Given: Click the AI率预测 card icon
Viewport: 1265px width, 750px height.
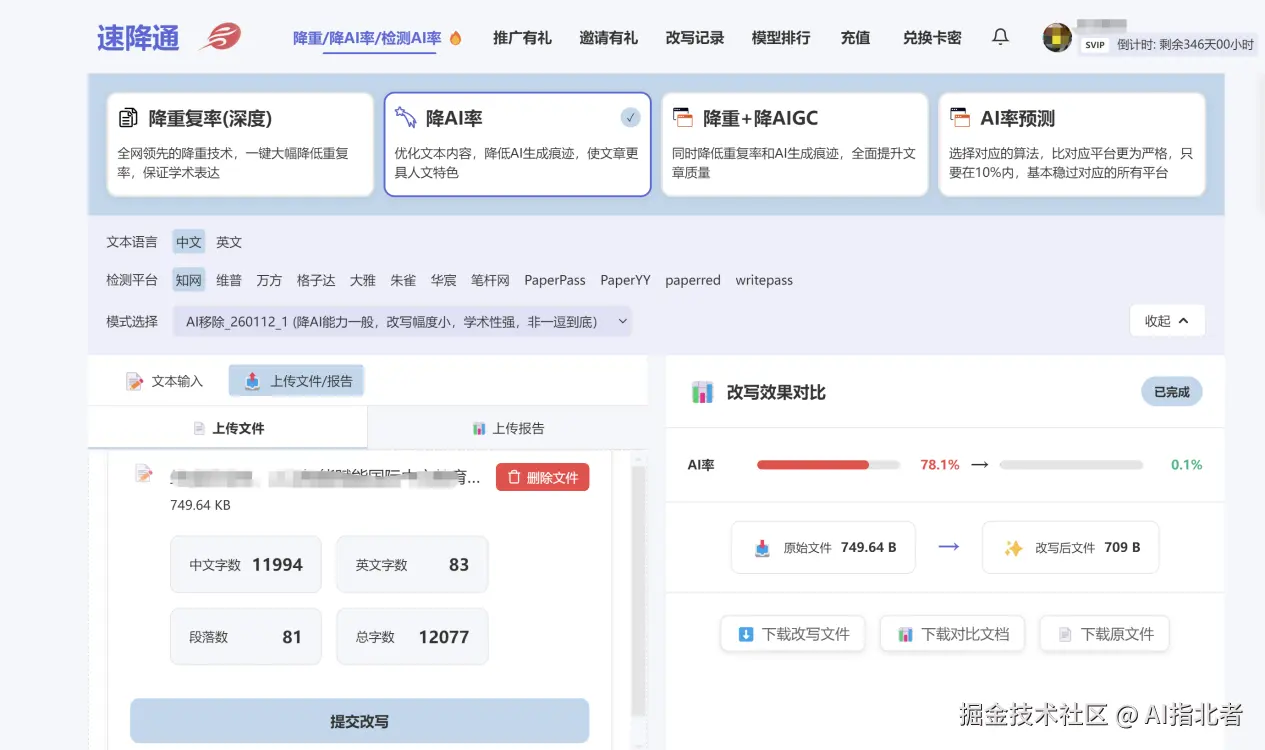Looking at the screenshot, I should [960, 117].
